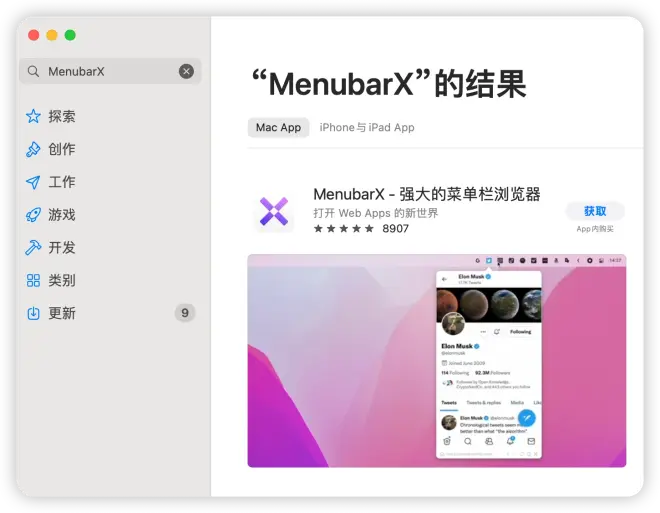Click the updates badge showing 9
The width and height of the screenshot is (660, 513).
pos(184,313)
